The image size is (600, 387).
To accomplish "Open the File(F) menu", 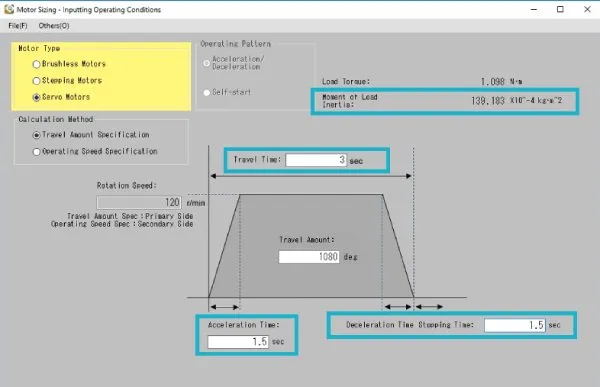I will pos(18,26).
